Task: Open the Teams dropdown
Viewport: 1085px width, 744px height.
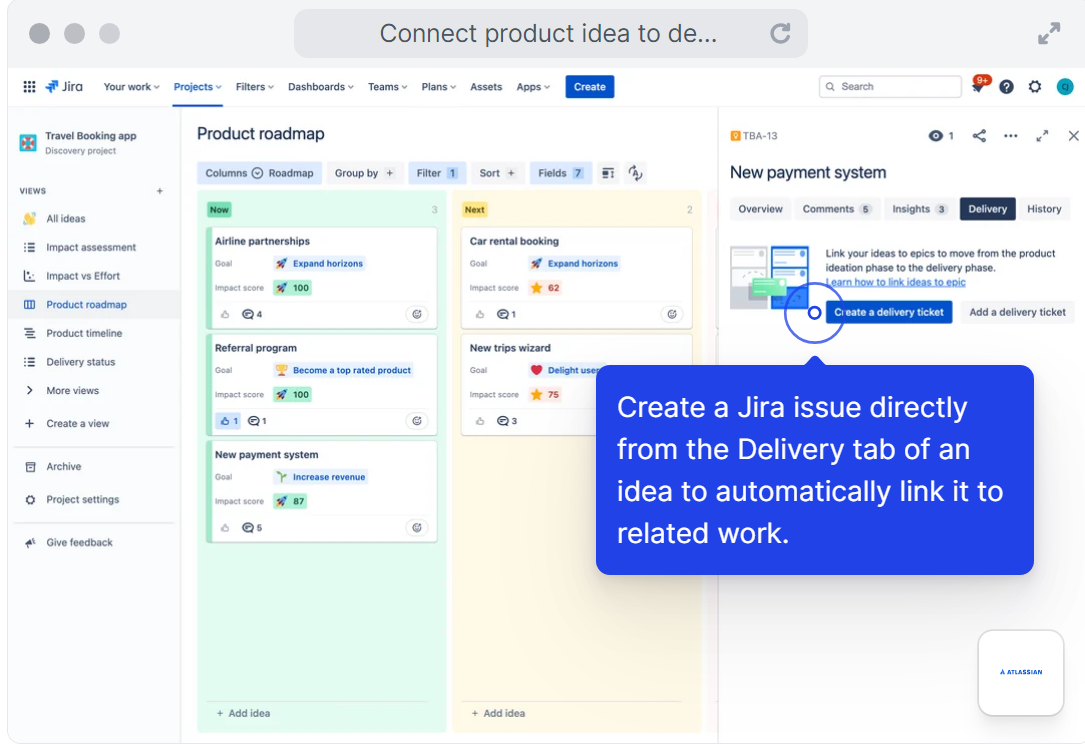Action: (x=388, y=87)
